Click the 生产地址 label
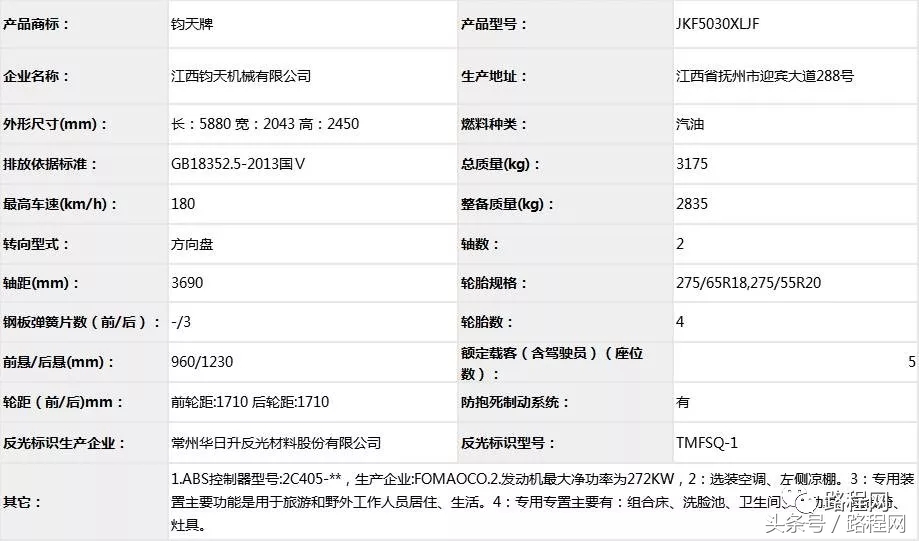 (x=493, y=76)
